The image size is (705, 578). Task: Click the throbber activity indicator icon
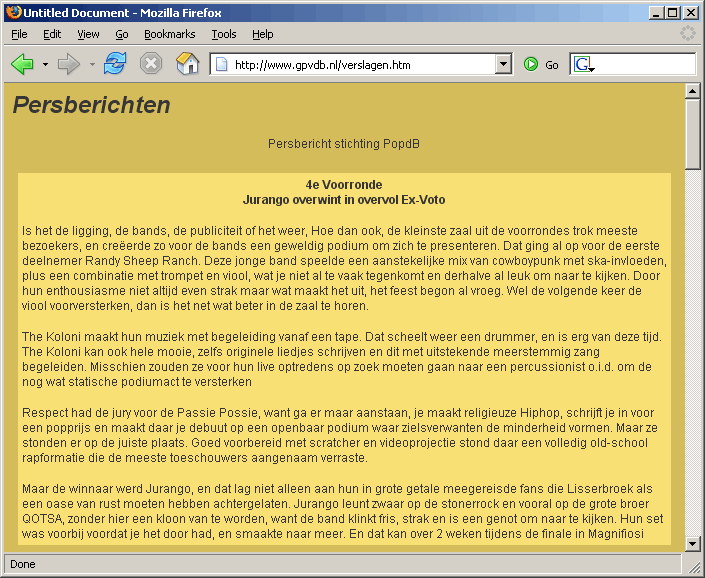[687, 33]
